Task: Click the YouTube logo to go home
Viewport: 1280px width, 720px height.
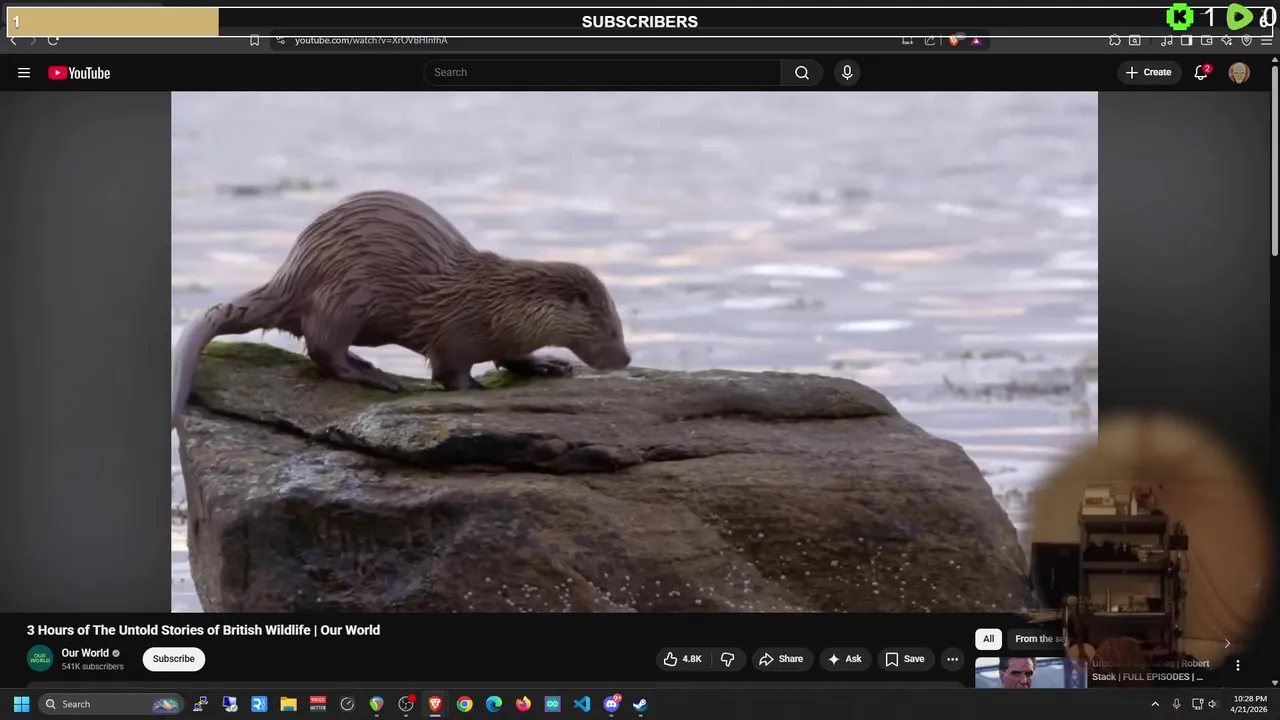Action: [x=79, y=73]
